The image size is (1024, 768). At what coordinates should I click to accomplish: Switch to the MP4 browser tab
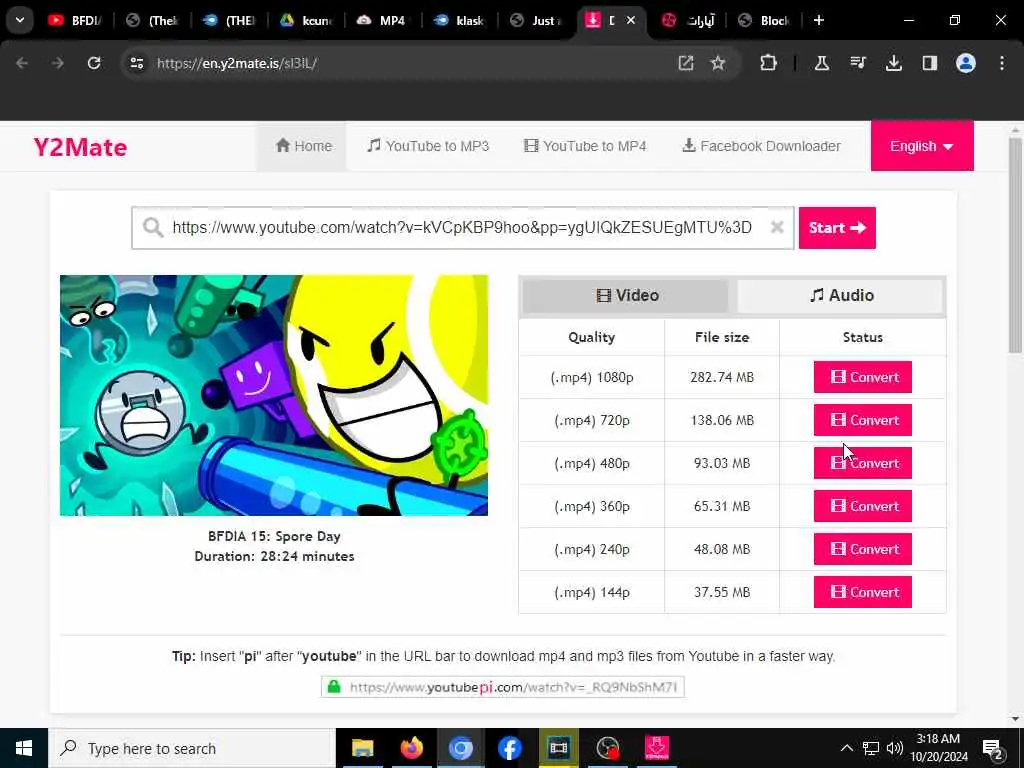[x=383, y=20]
